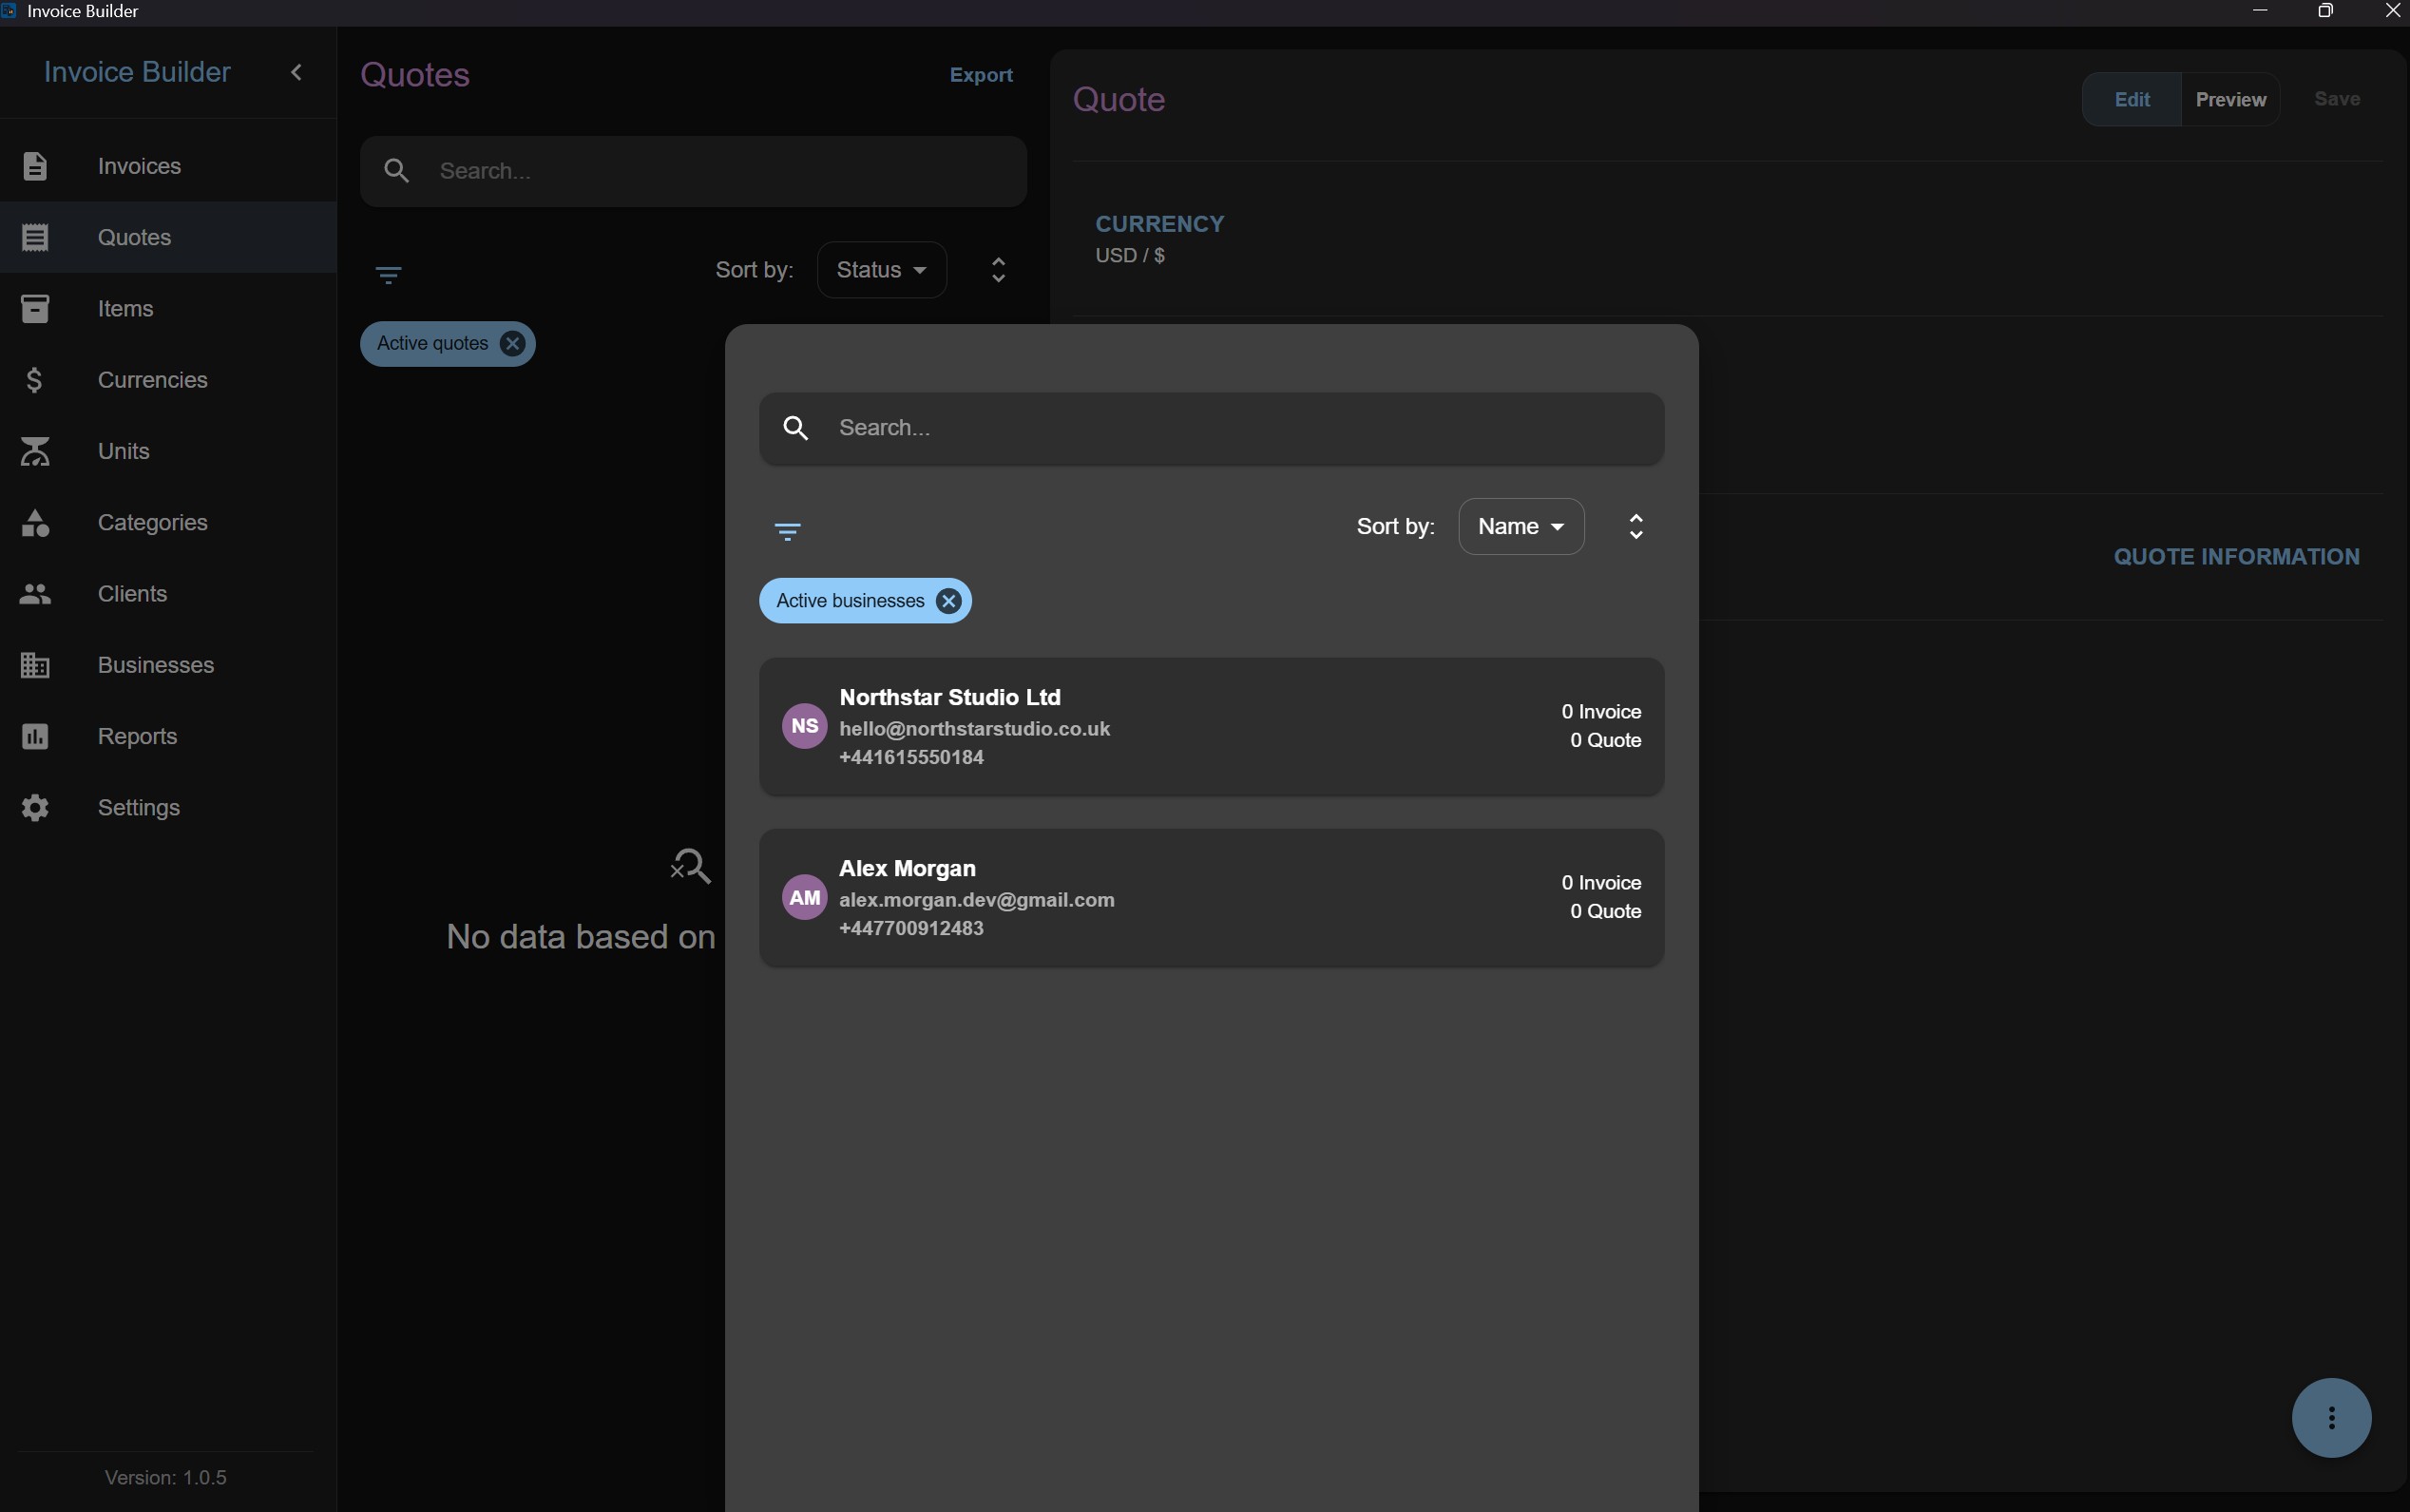Switch the quote to Edit mode
Viewport: 2410px width, 1512px height.
pos(2131,99)
